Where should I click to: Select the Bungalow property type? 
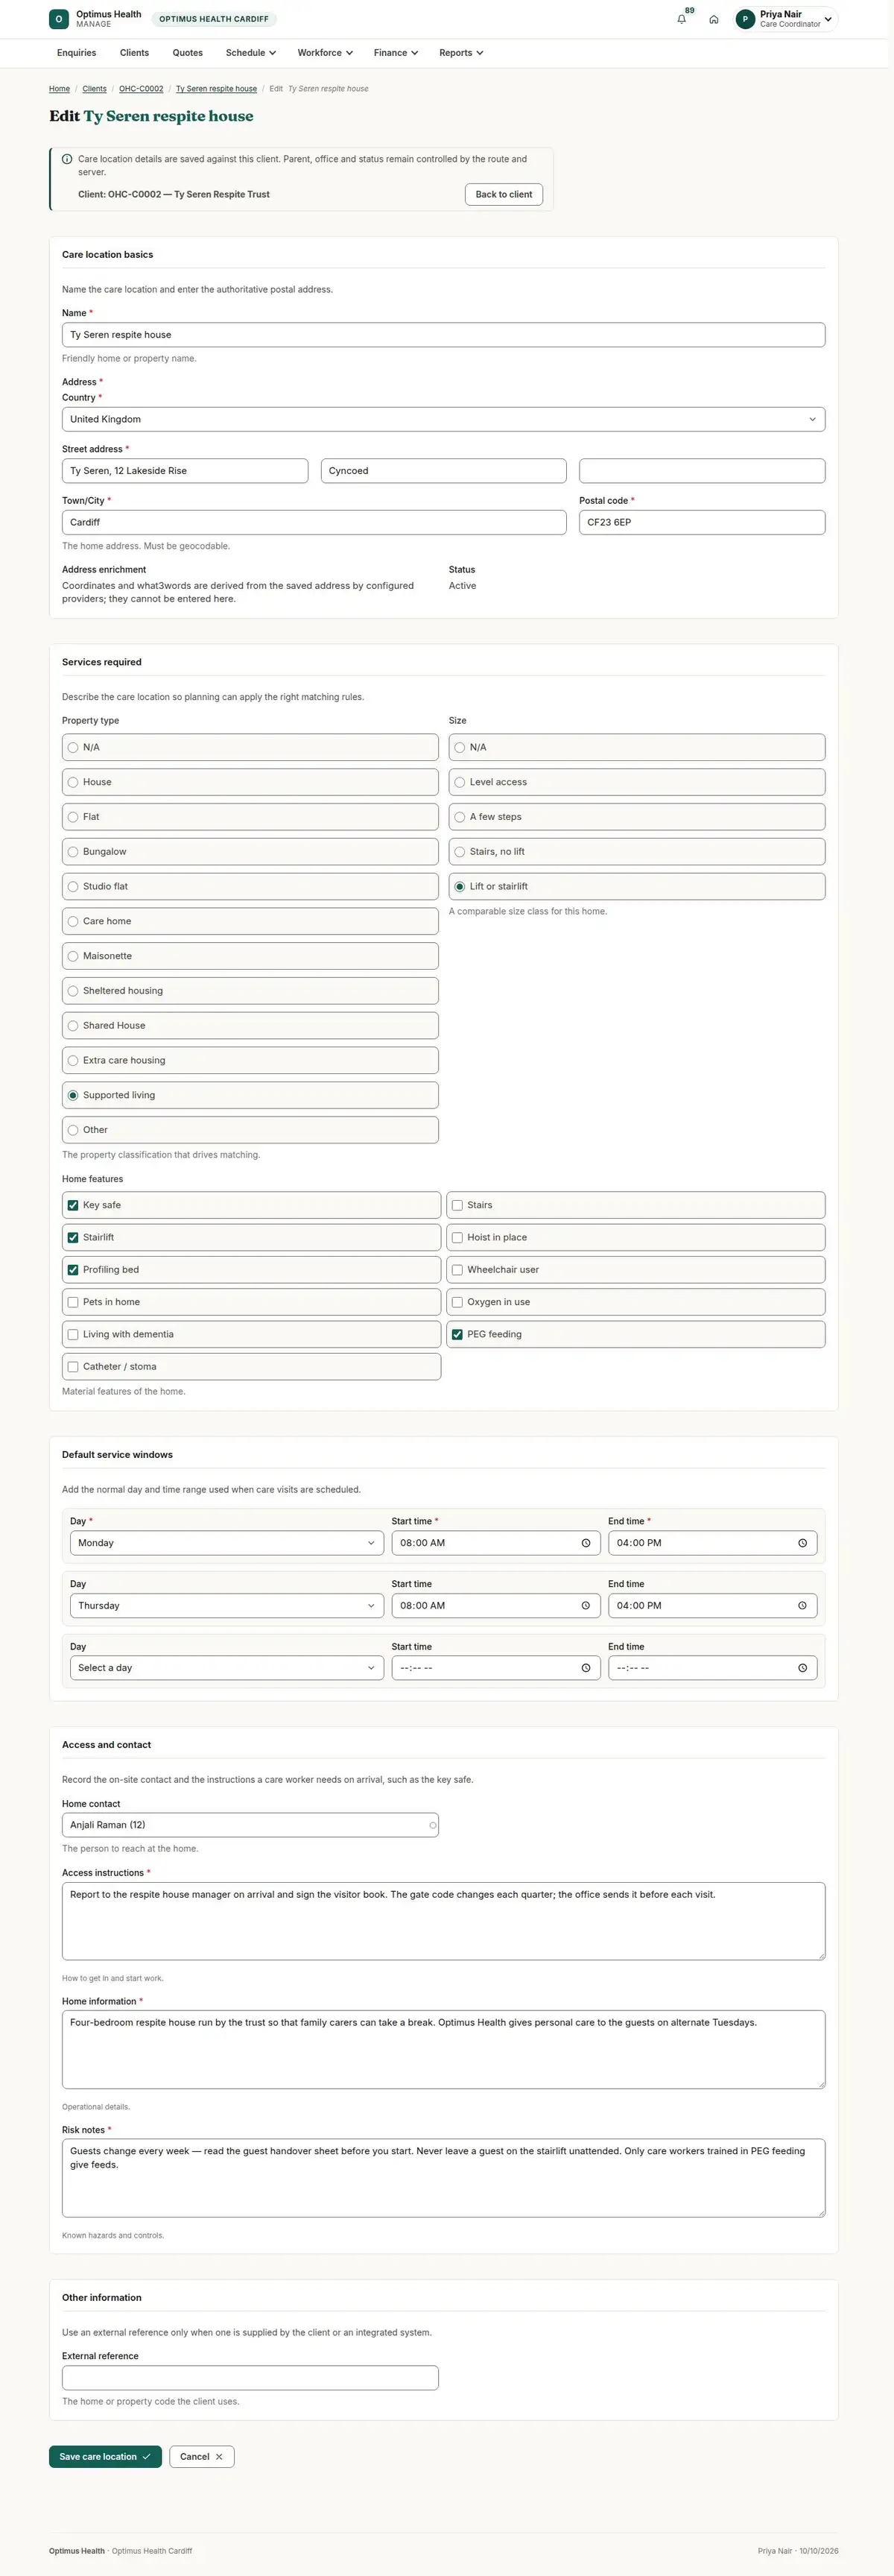coord(250,852)
